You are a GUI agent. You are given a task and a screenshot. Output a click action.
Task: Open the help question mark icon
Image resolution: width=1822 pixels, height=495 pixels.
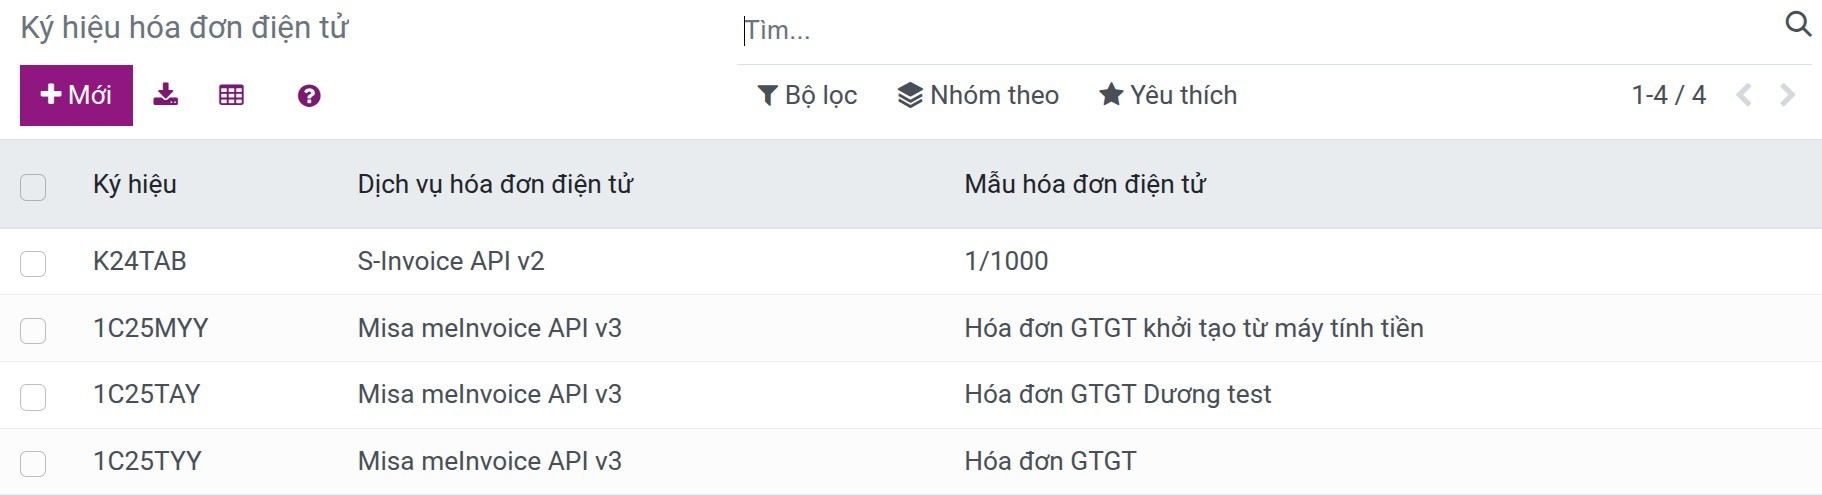[309, 96]
